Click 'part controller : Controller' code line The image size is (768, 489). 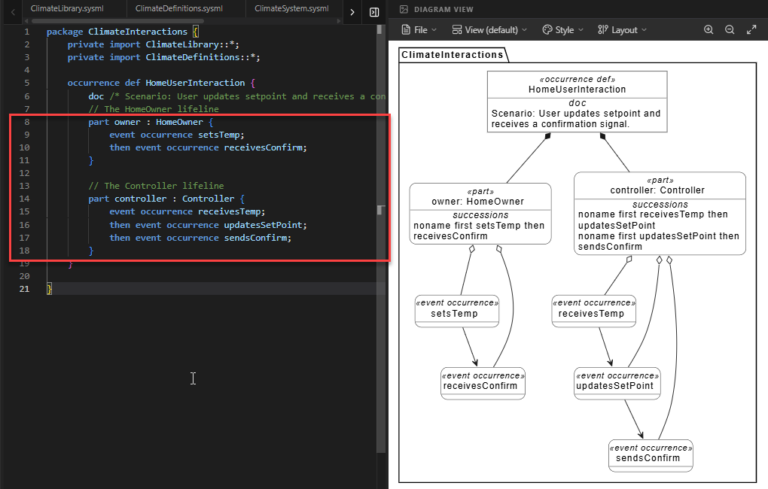coord(167,198)
